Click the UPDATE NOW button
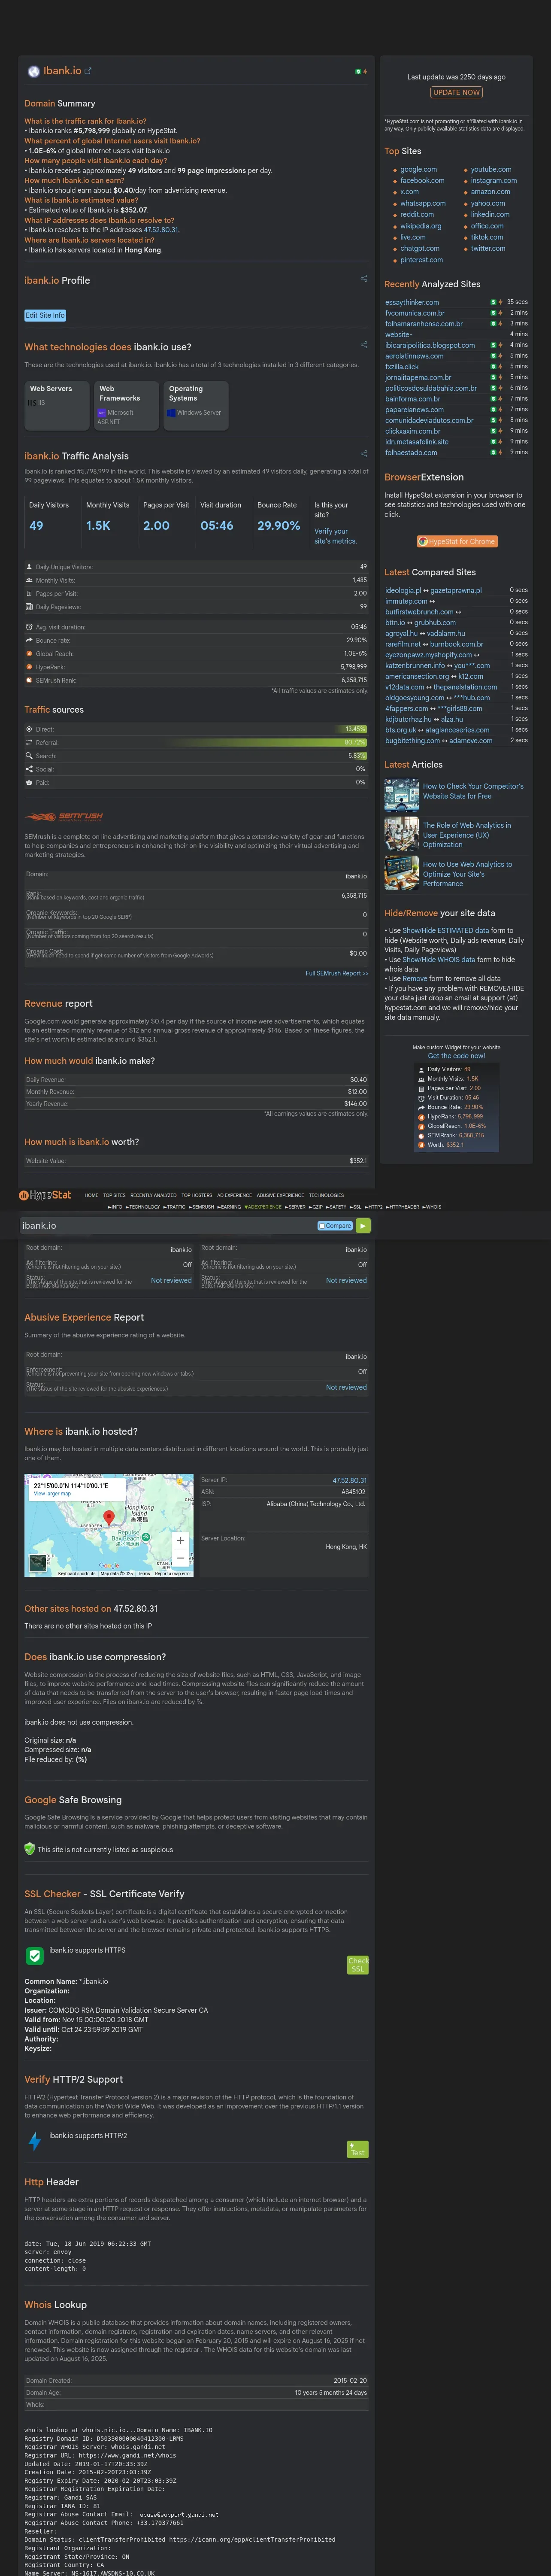The height and width of the screenshot is (2576, 551). click(x=456, y=92)
